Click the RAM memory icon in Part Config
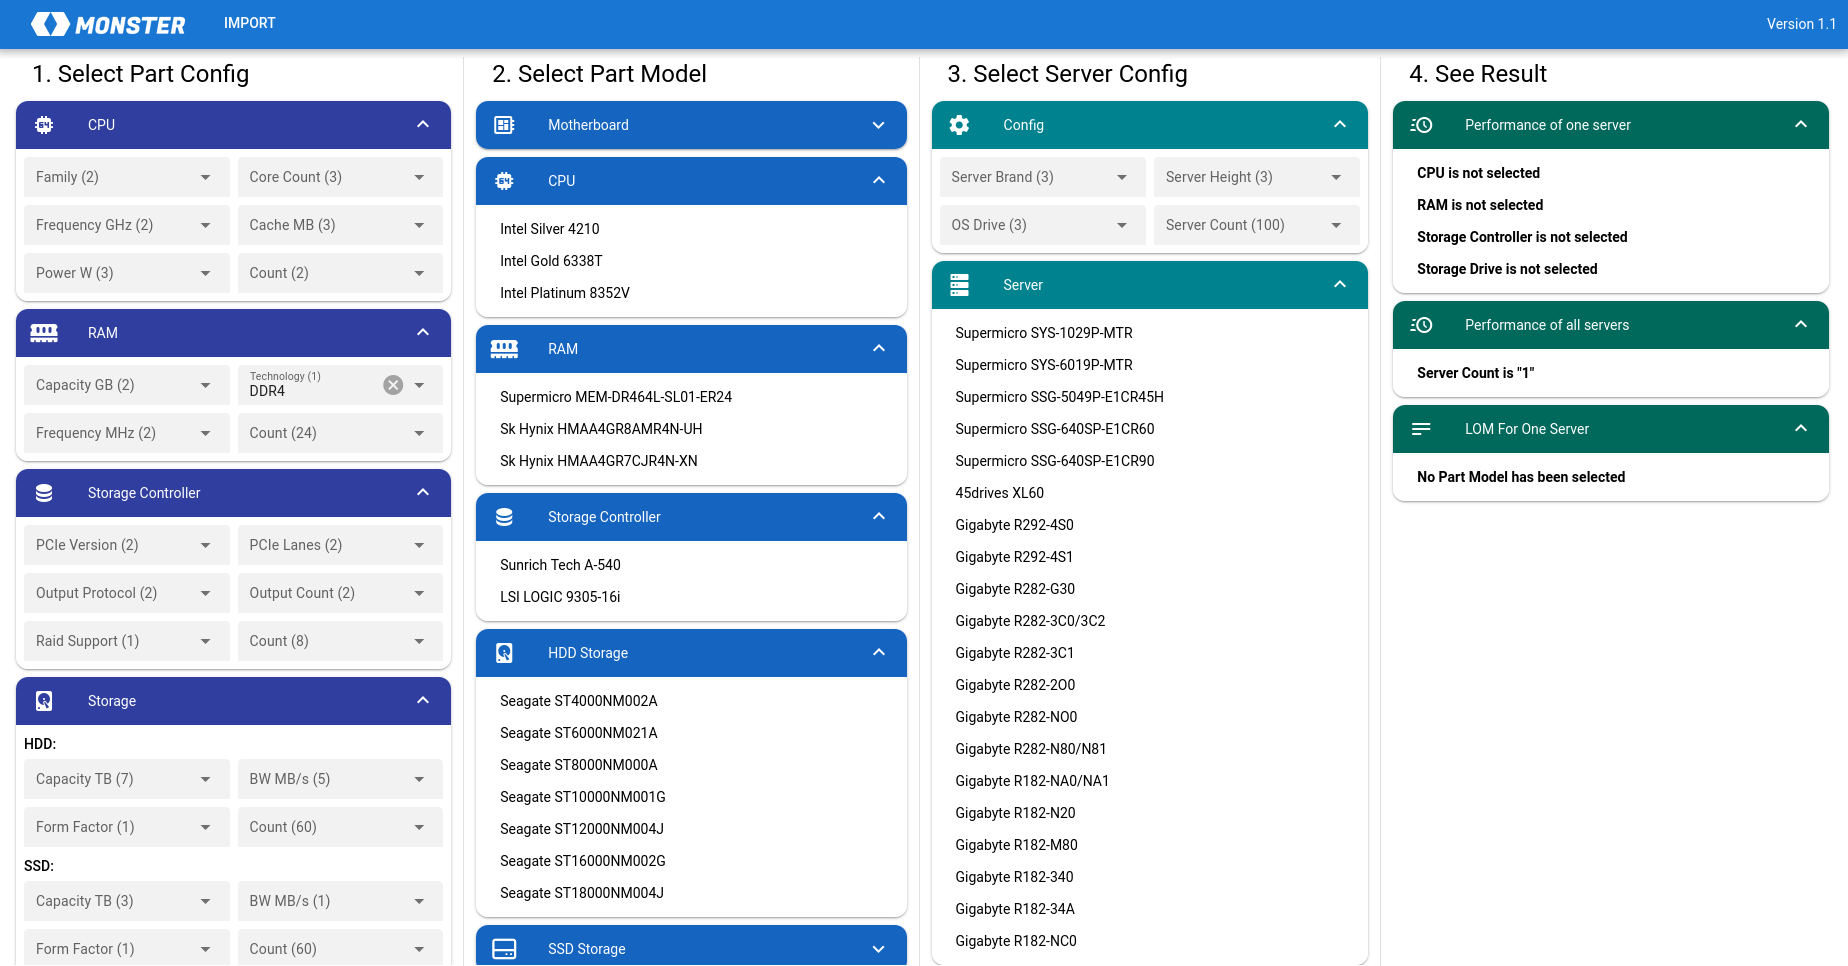Image resolution: width=1848 pixels, height=966 pixels. click(x=44, y=333)
